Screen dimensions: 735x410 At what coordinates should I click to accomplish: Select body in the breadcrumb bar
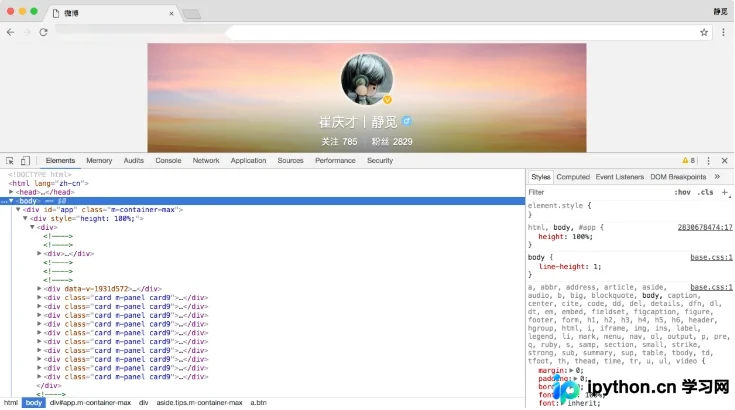[33, 403]
